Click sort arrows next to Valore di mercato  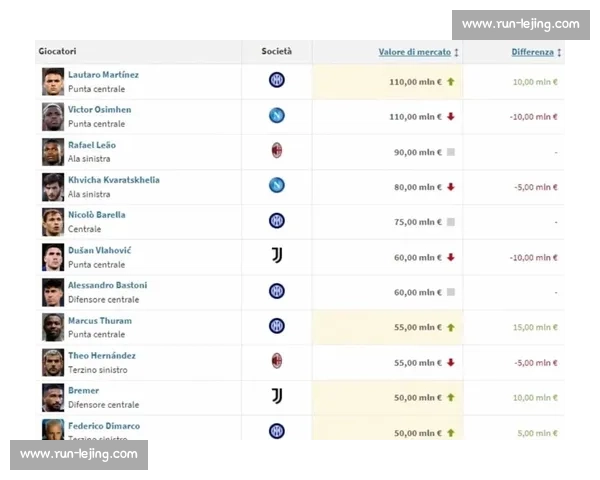[456, 52]
